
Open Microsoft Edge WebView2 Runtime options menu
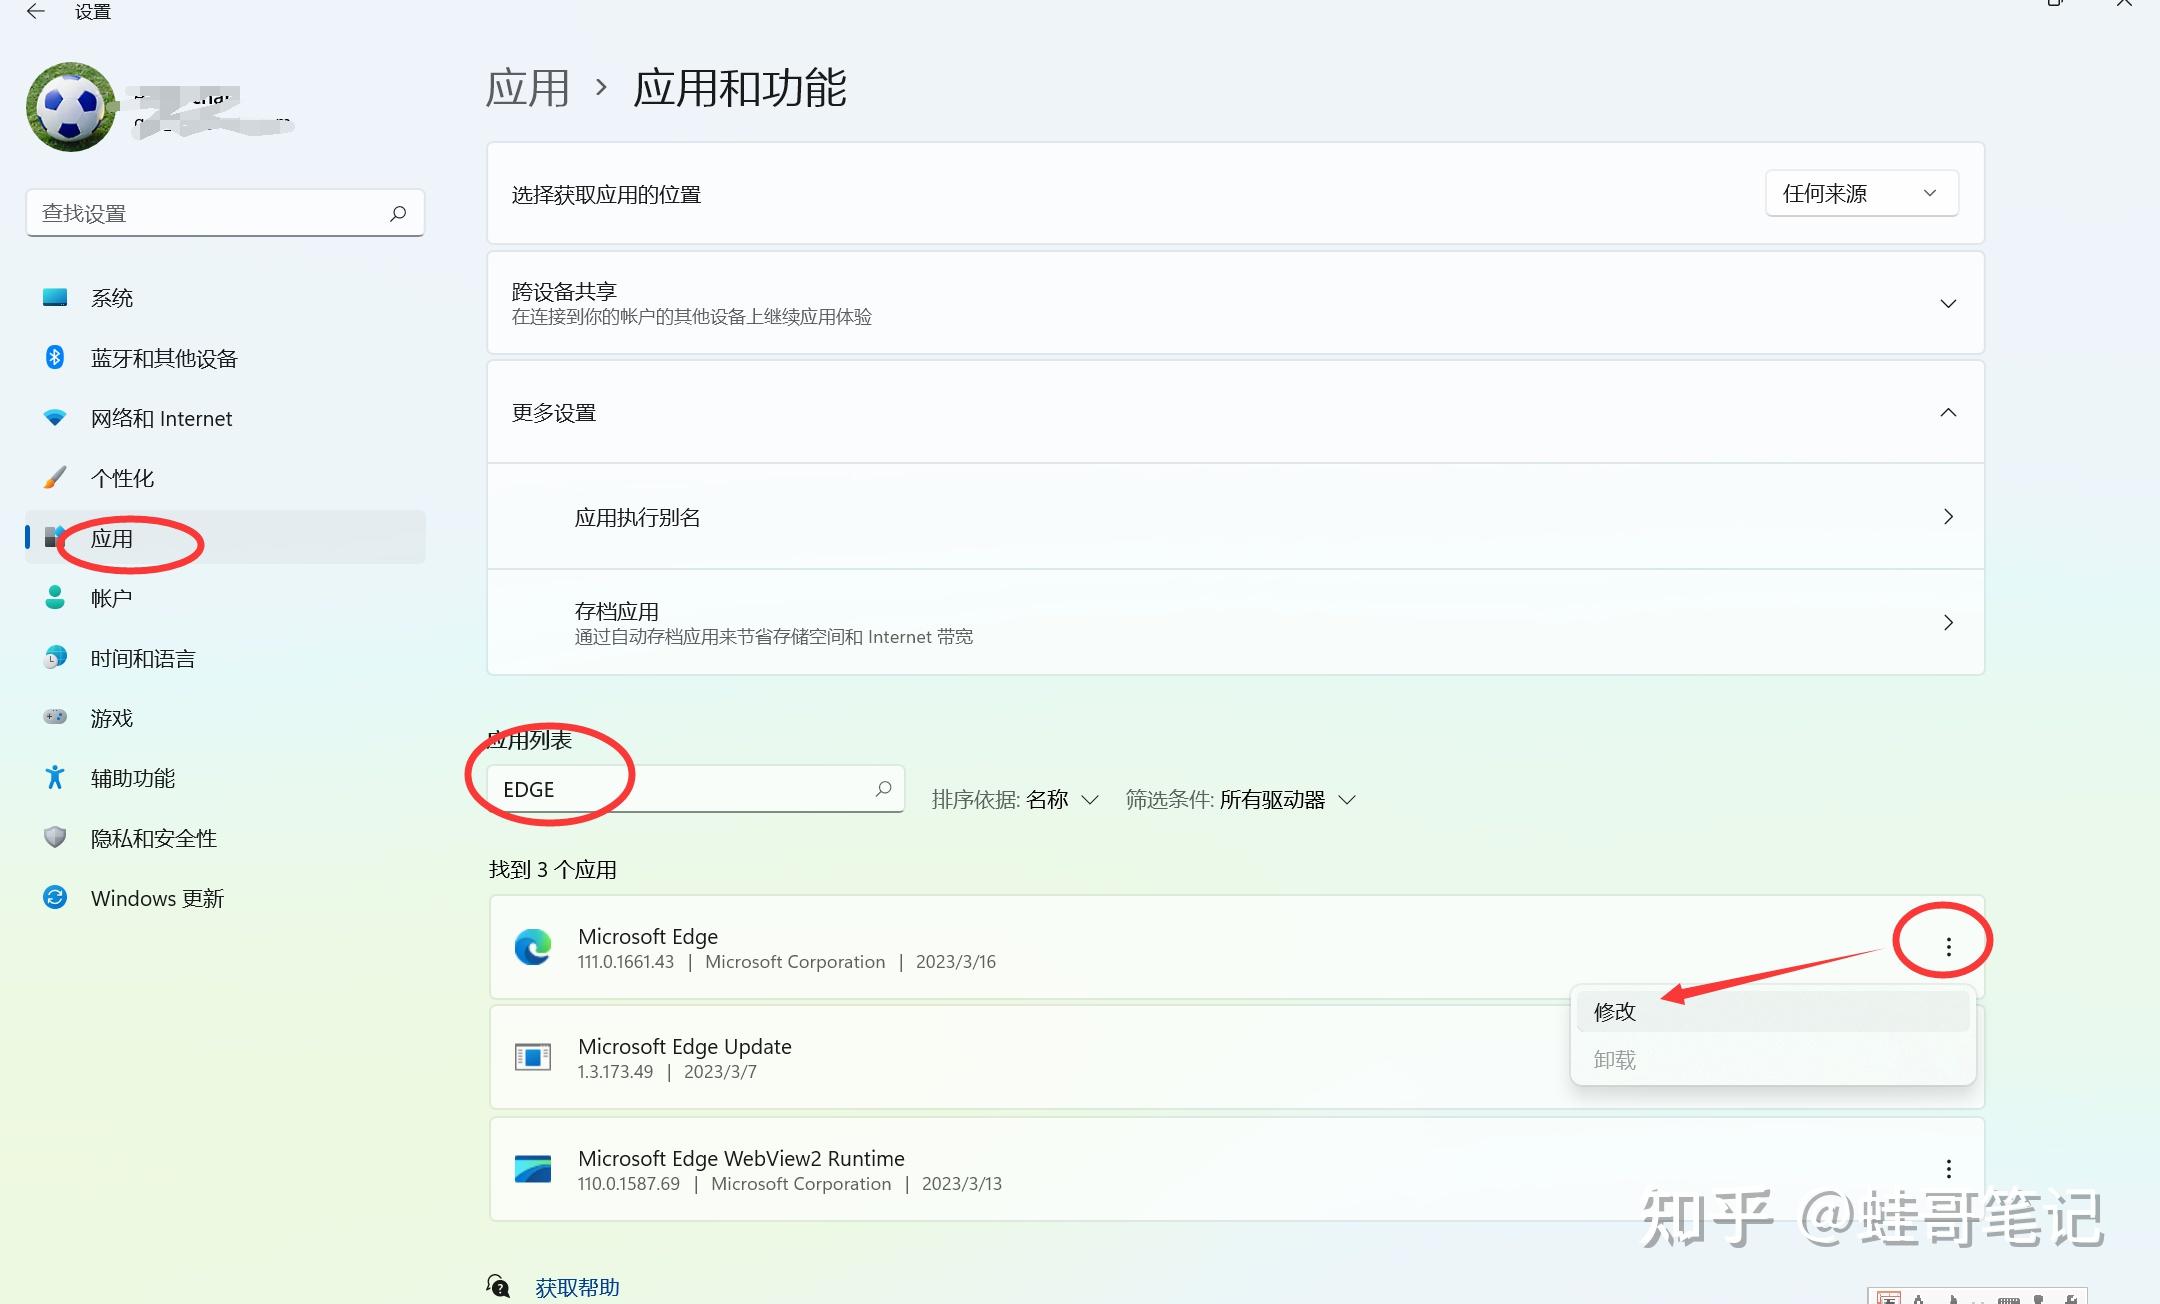coord(1947,1167)
